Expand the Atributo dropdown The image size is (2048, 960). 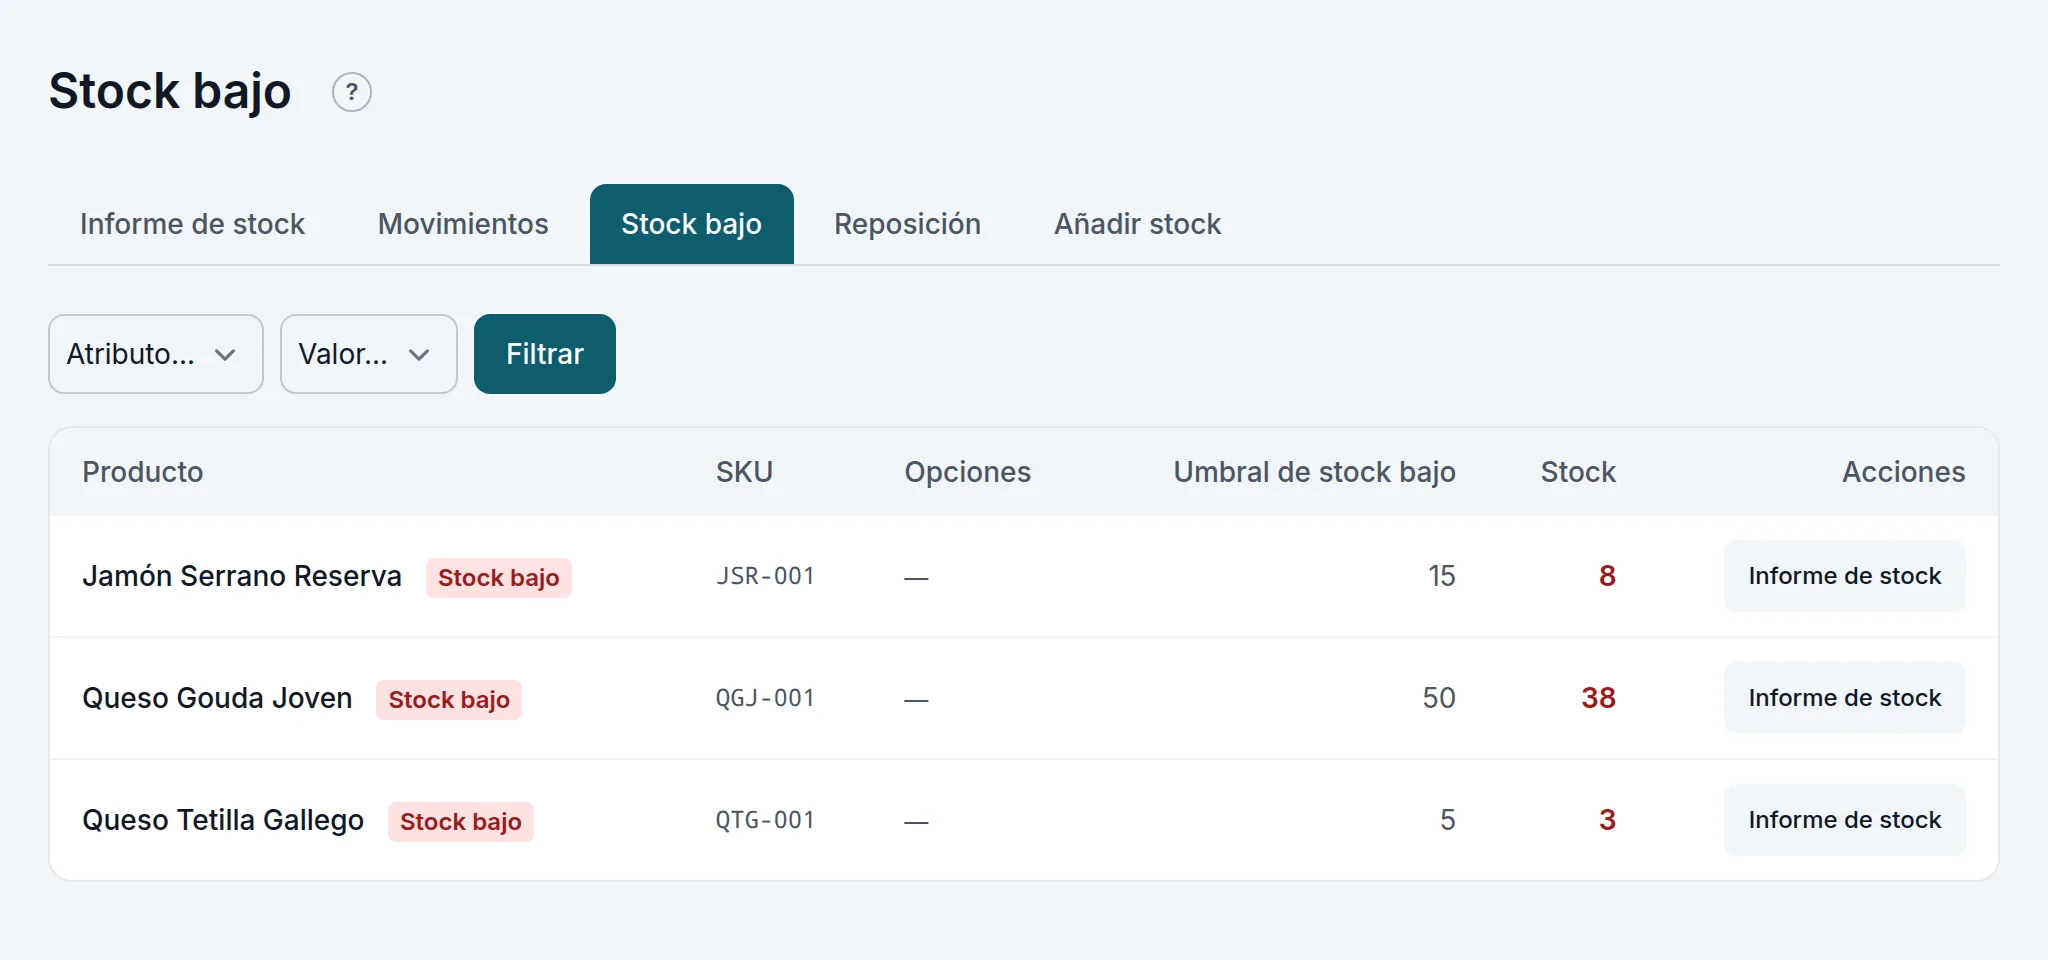tap(156, 354)
